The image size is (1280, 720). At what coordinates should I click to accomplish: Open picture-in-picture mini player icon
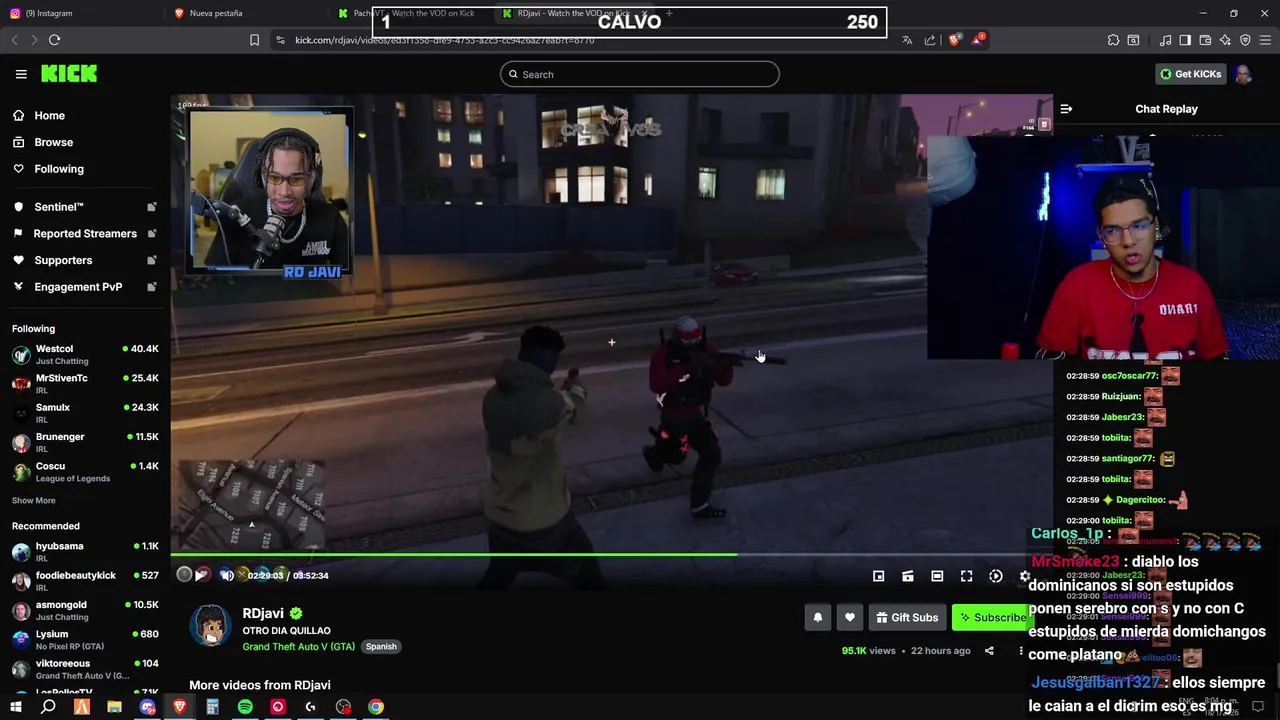point(878,576)
